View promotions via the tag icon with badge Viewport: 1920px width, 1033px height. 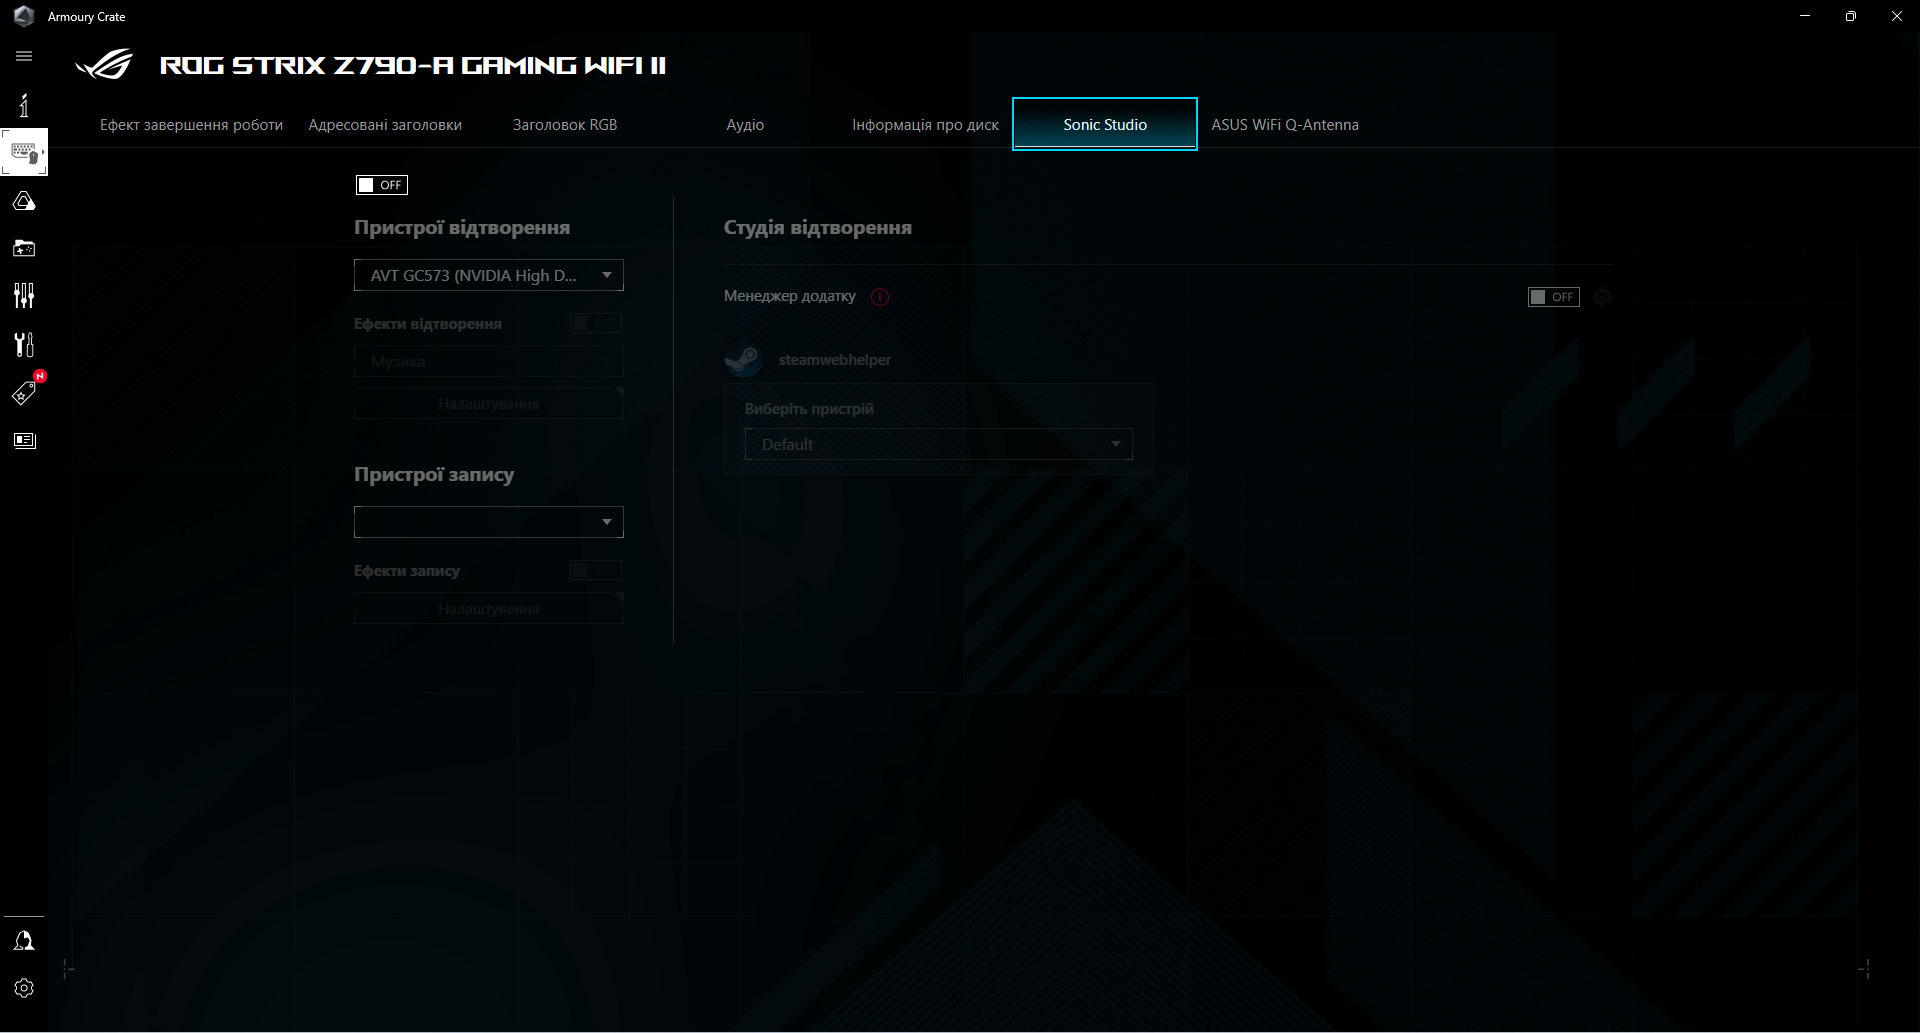24,392
